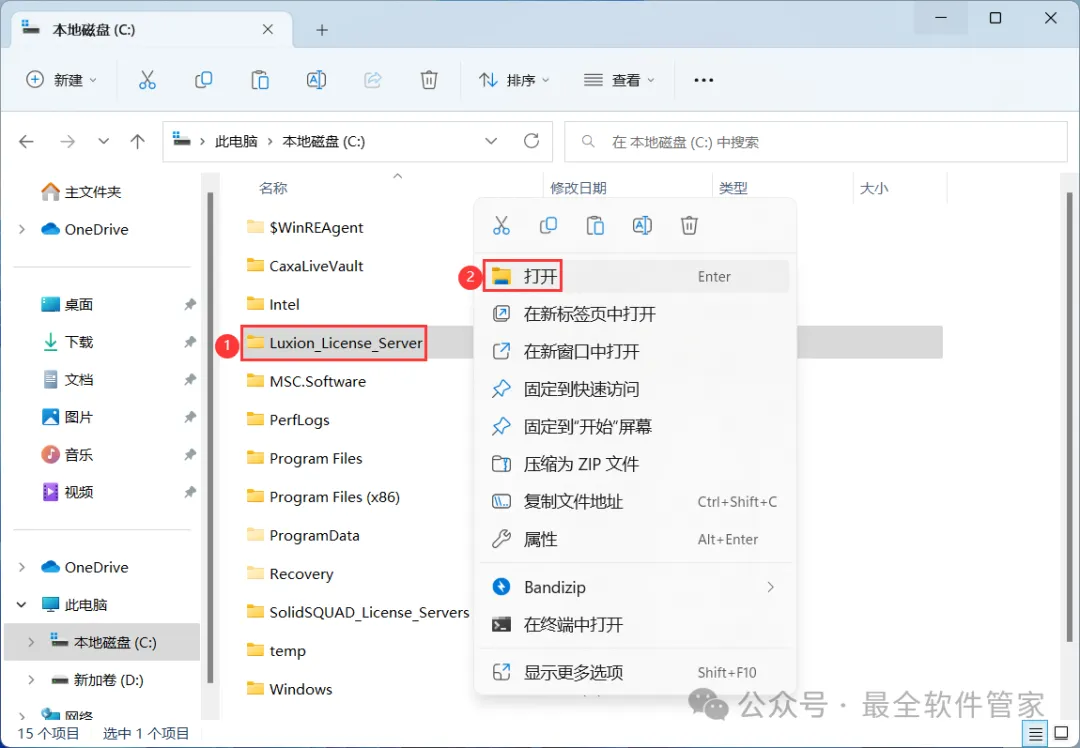1080x748 pixels.
Task: Choose 固定到快速访问
Action: (635, 389)
